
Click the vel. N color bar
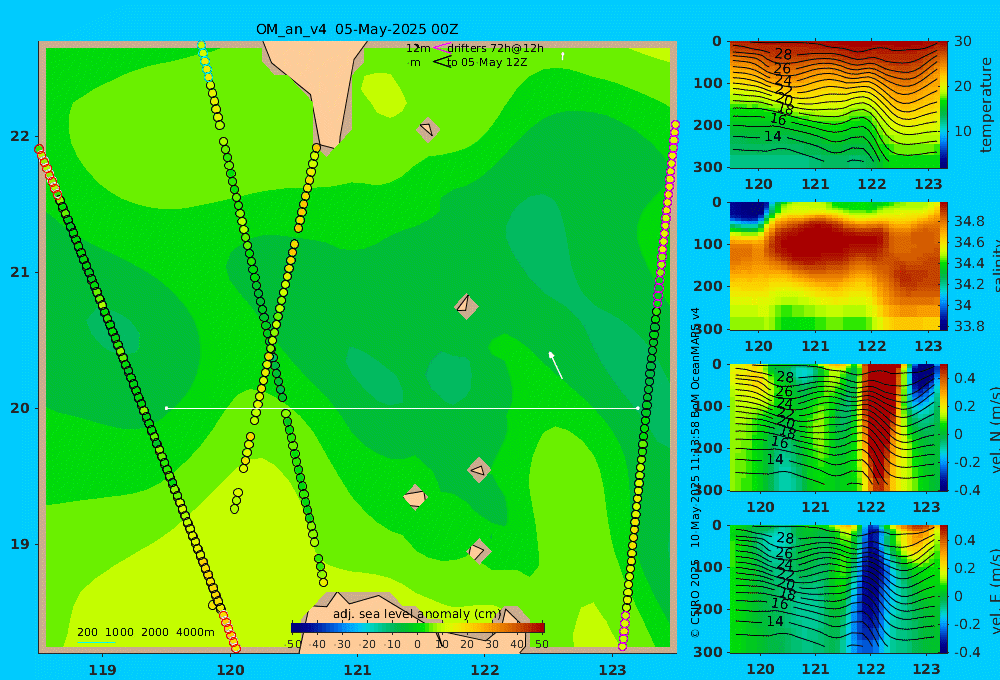tap(944, 427)
